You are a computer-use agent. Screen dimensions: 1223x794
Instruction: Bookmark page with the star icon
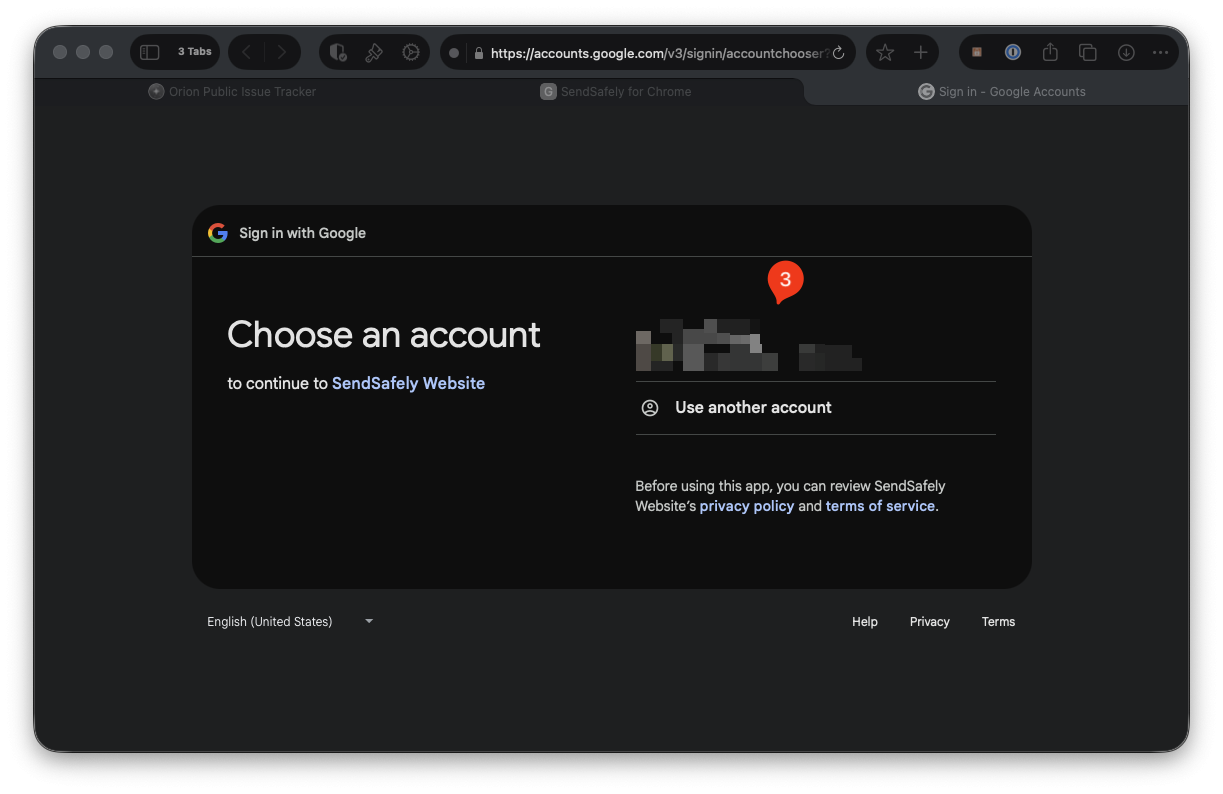click(x=885, y=53)
